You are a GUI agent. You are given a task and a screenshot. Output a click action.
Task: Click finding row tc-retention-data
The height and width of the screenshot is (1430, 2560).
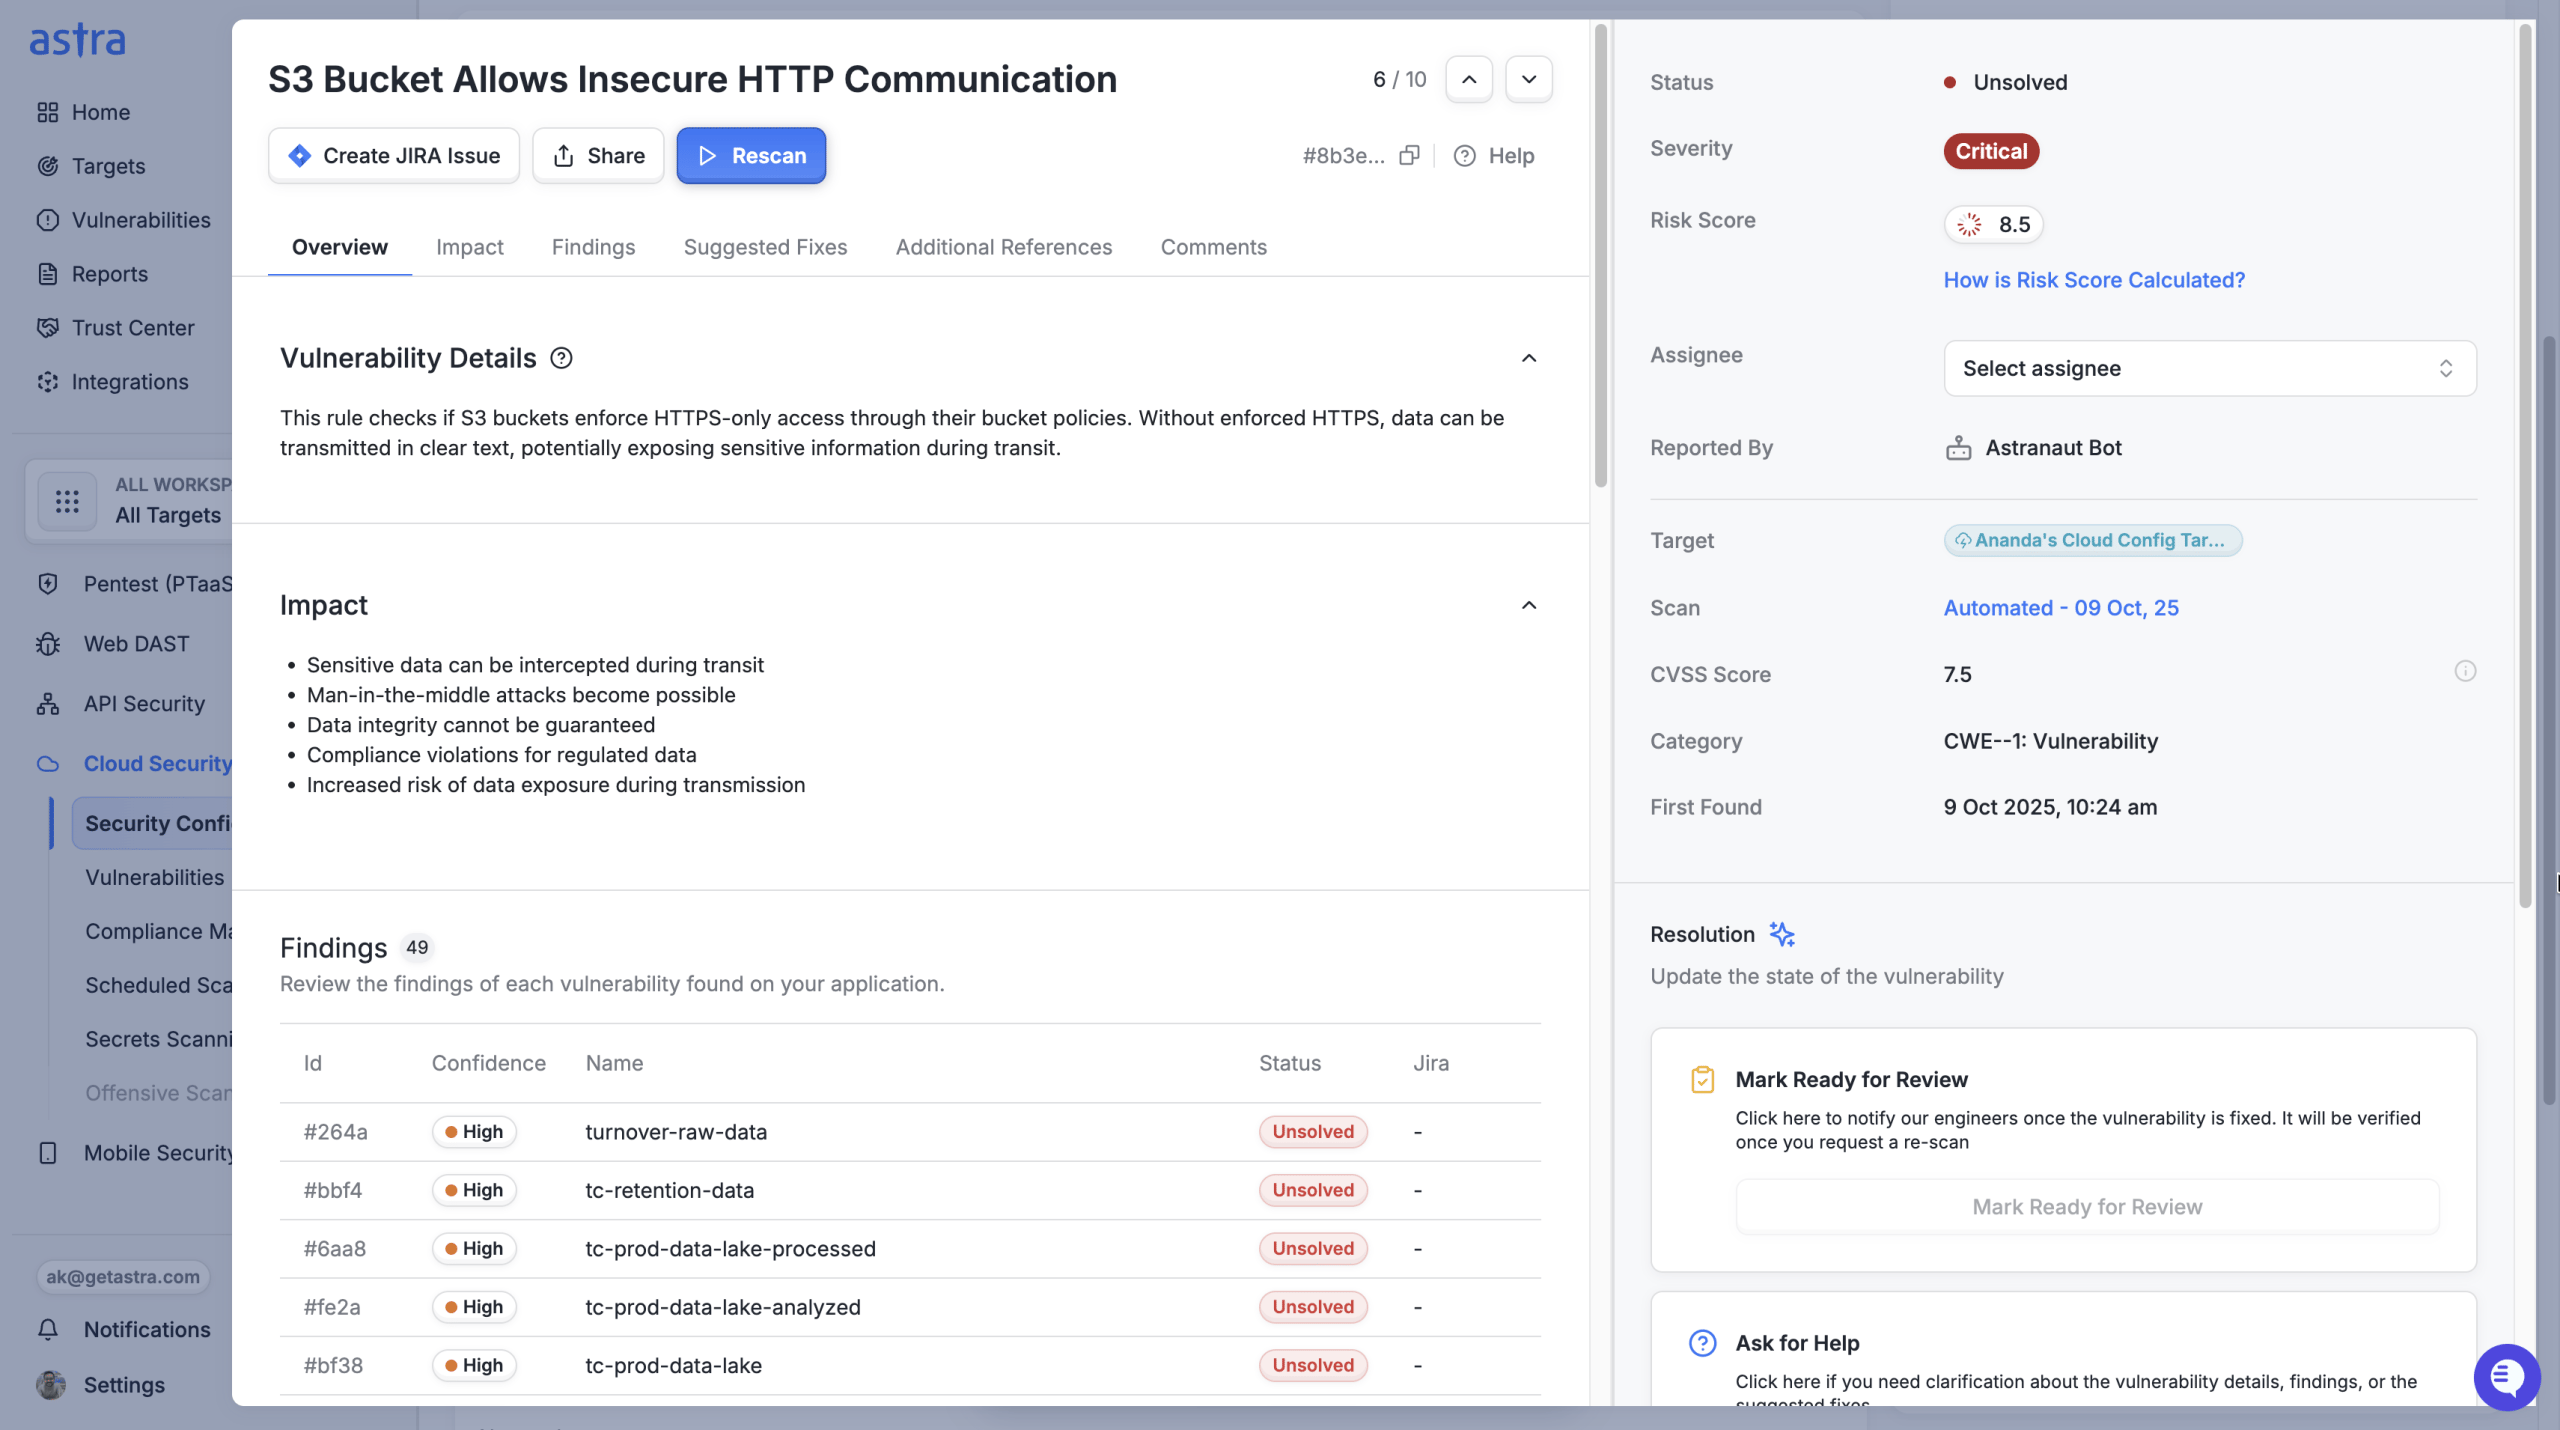point(910,1190)
